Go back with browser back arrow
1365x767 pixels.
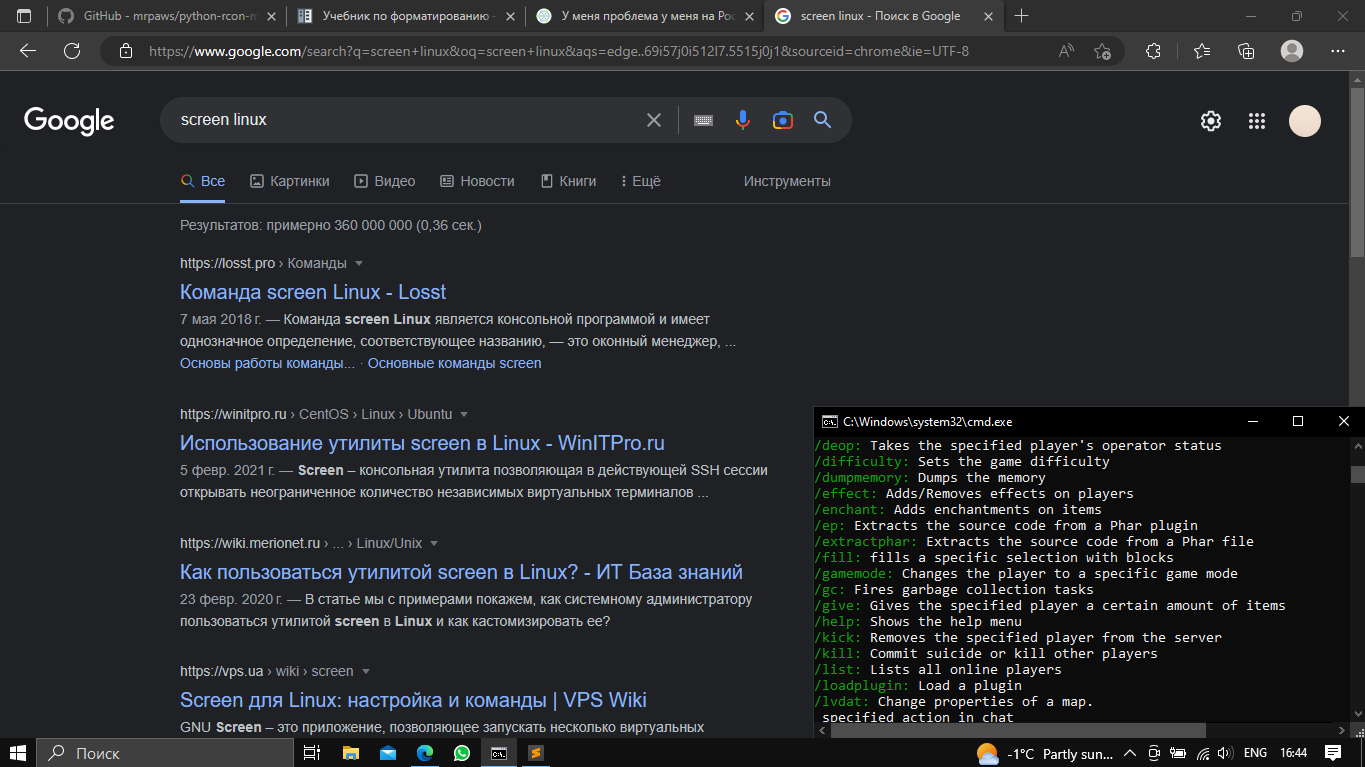28,51
